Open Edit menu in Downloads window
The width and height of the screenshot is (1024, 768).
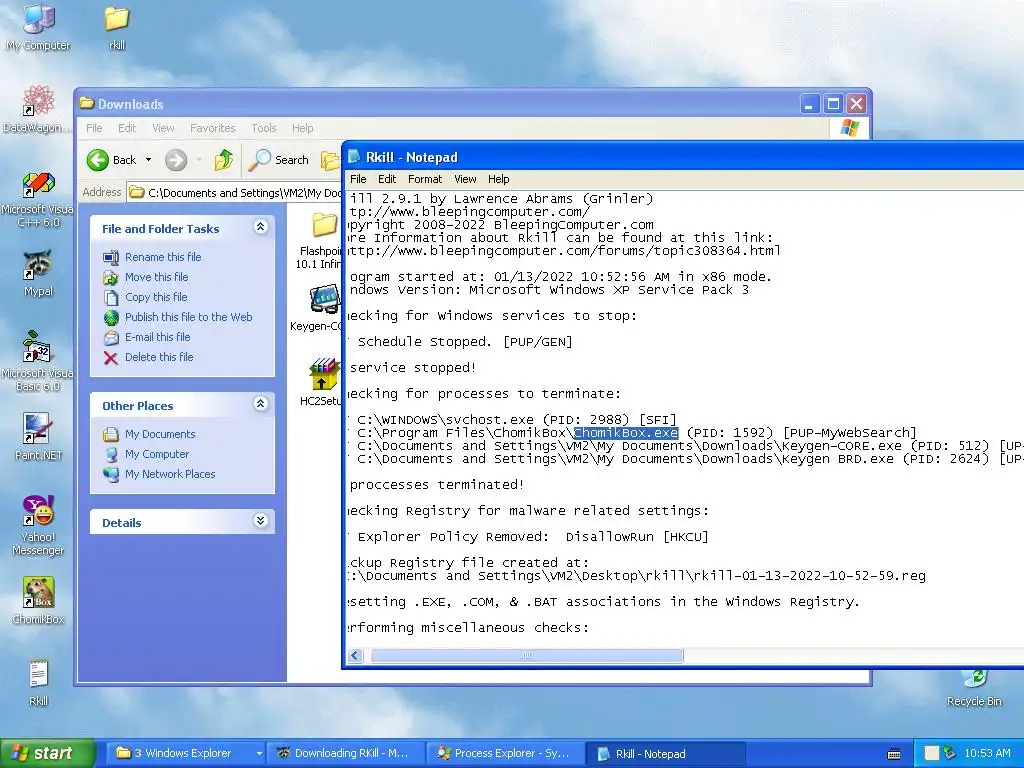click(127, 128)
